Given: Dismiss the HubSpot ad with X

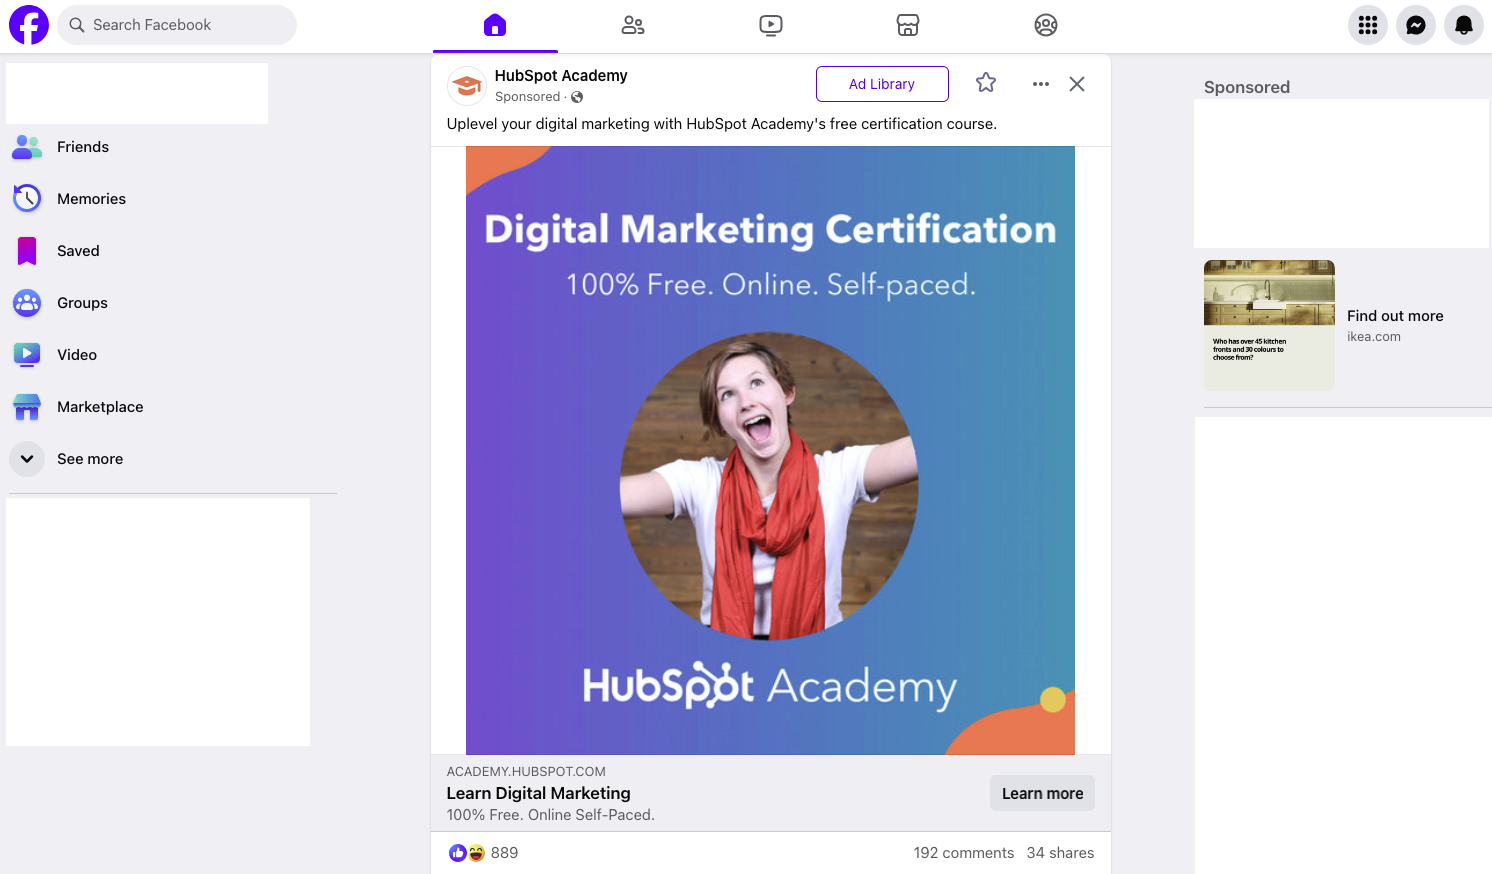Looking at the screenshot, I should [x=1077, y=84].
